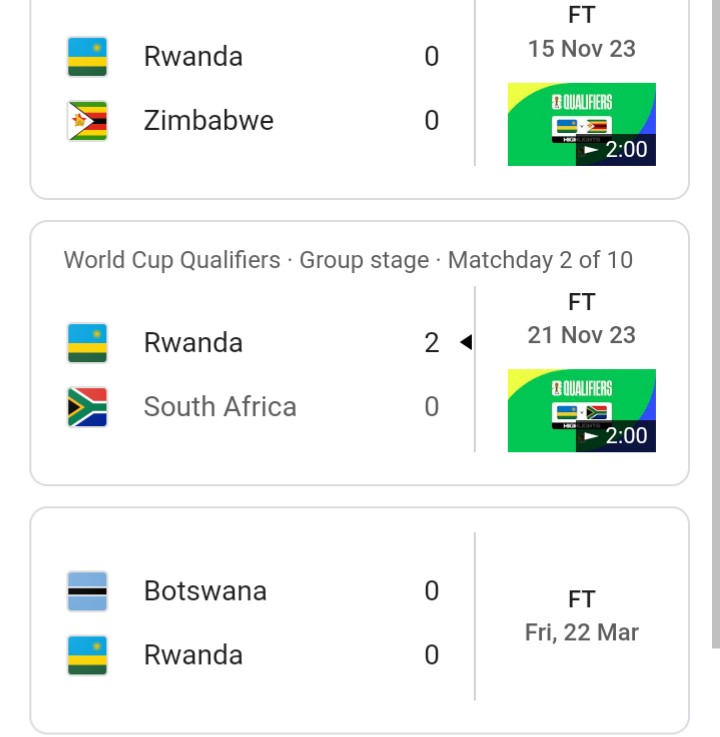The width and height of the screenshot is (720, 737).
Task: Select Rwanda's name in the South Africa match
Action: point(193,343)
